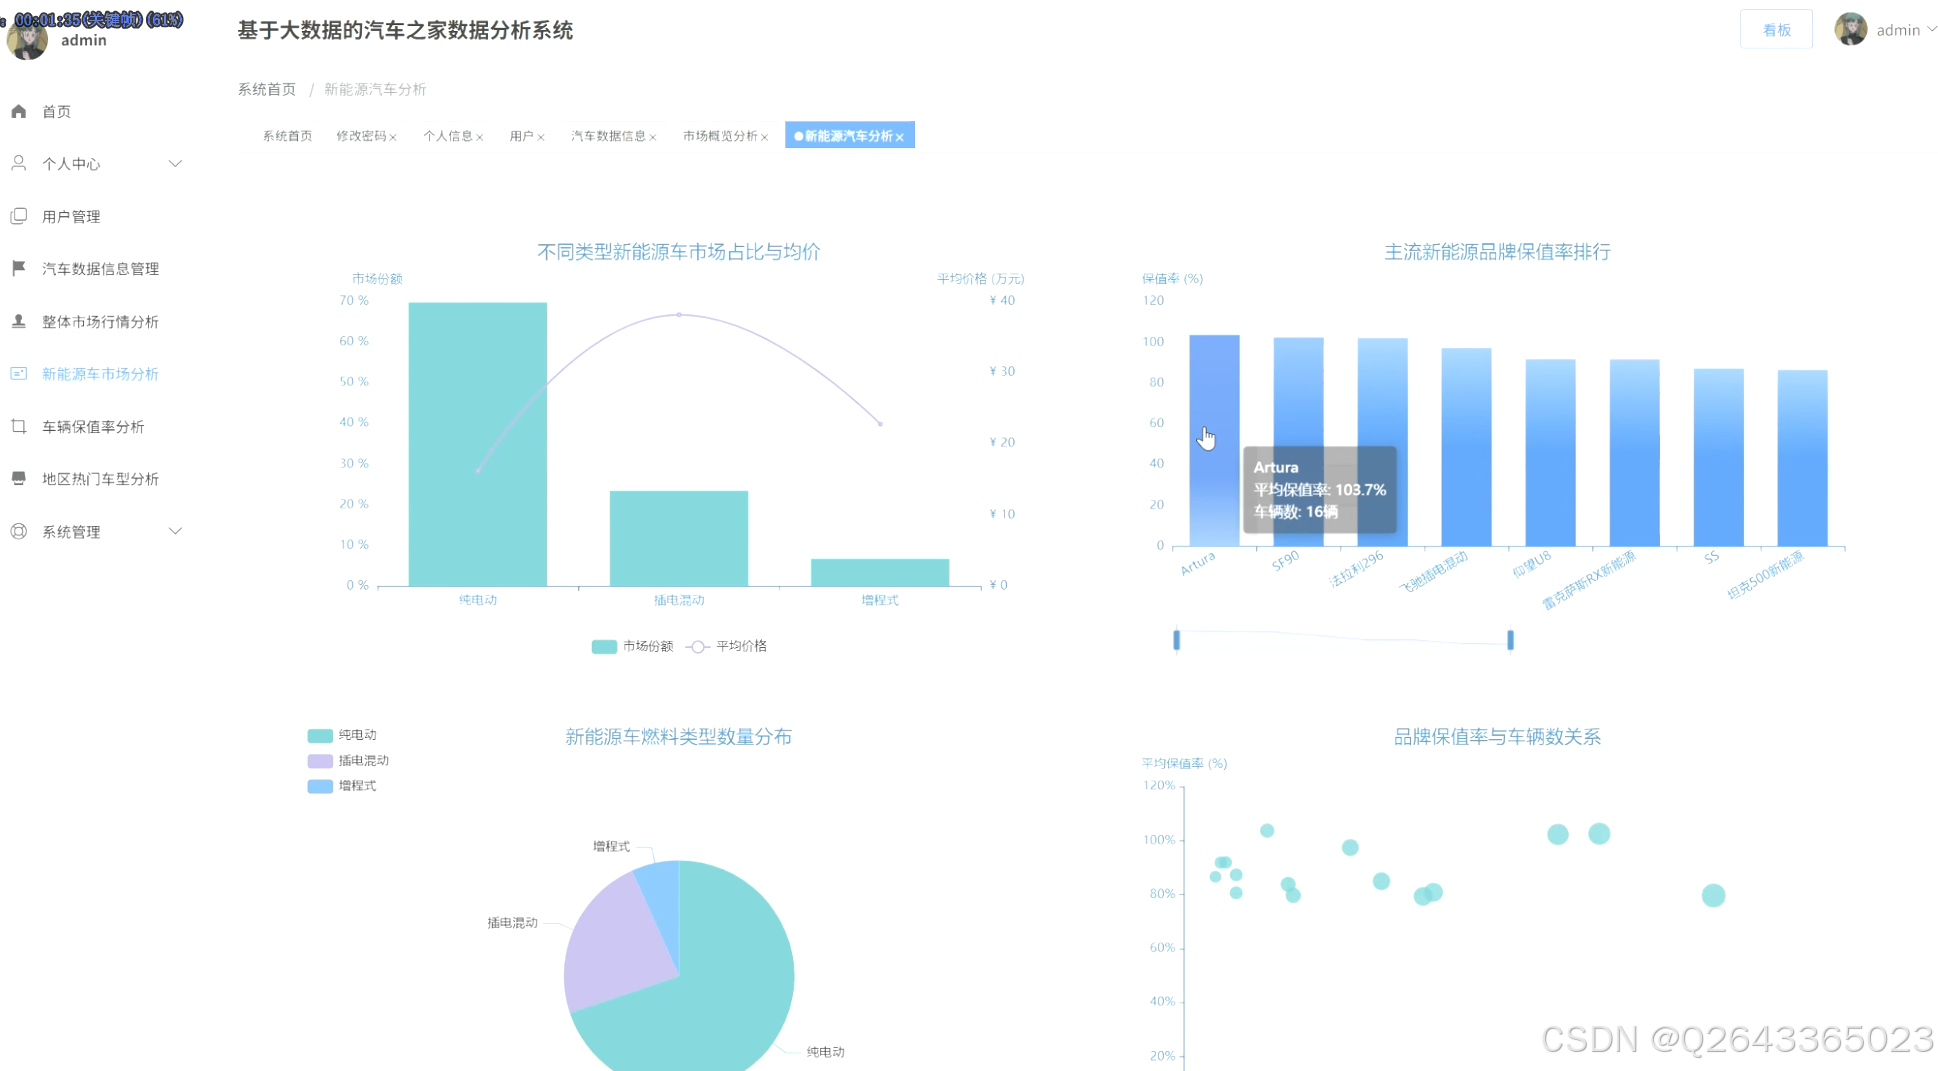Click the 纯电动 market share bar
This screenshot has width=1938, height=1071.
point(478,444)
